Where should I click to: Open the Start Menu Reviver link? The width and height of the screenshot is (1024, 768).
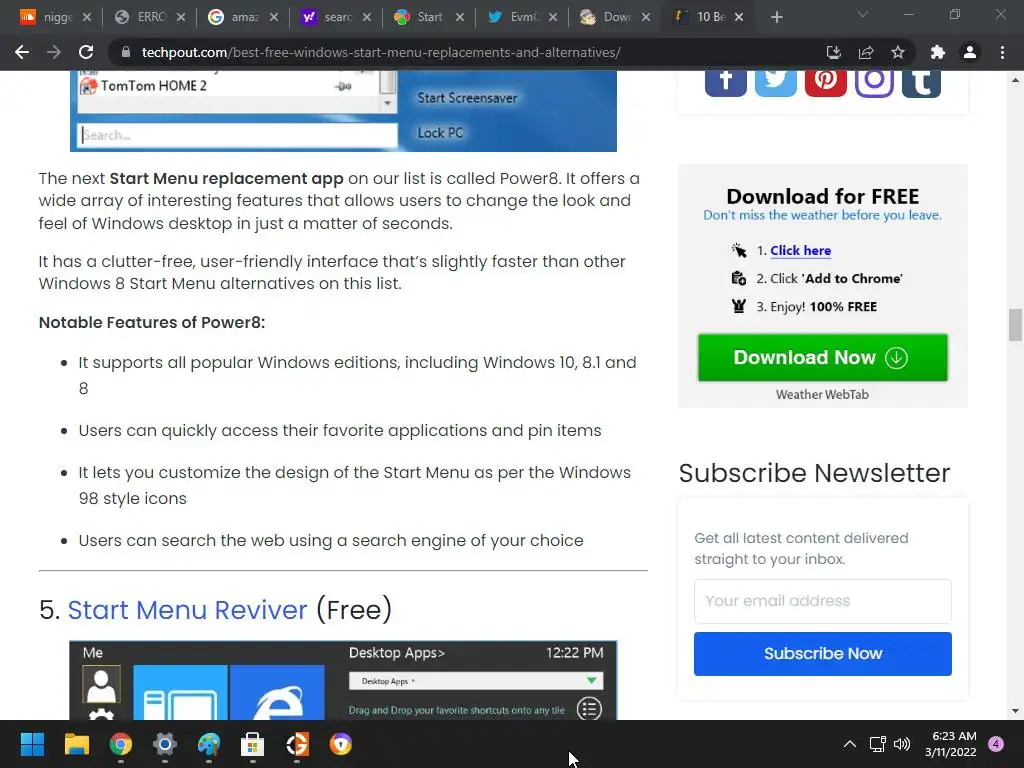click(x=187, y=610)
